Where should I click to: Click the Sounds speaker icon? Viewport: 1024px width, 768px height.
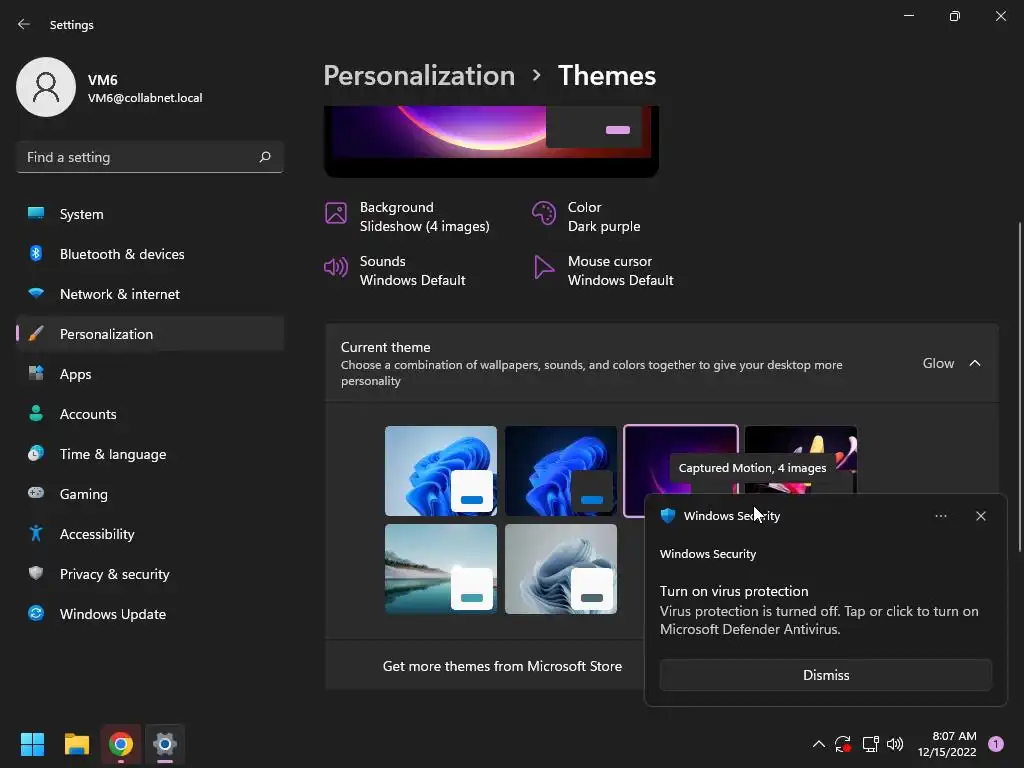point(336,267)
